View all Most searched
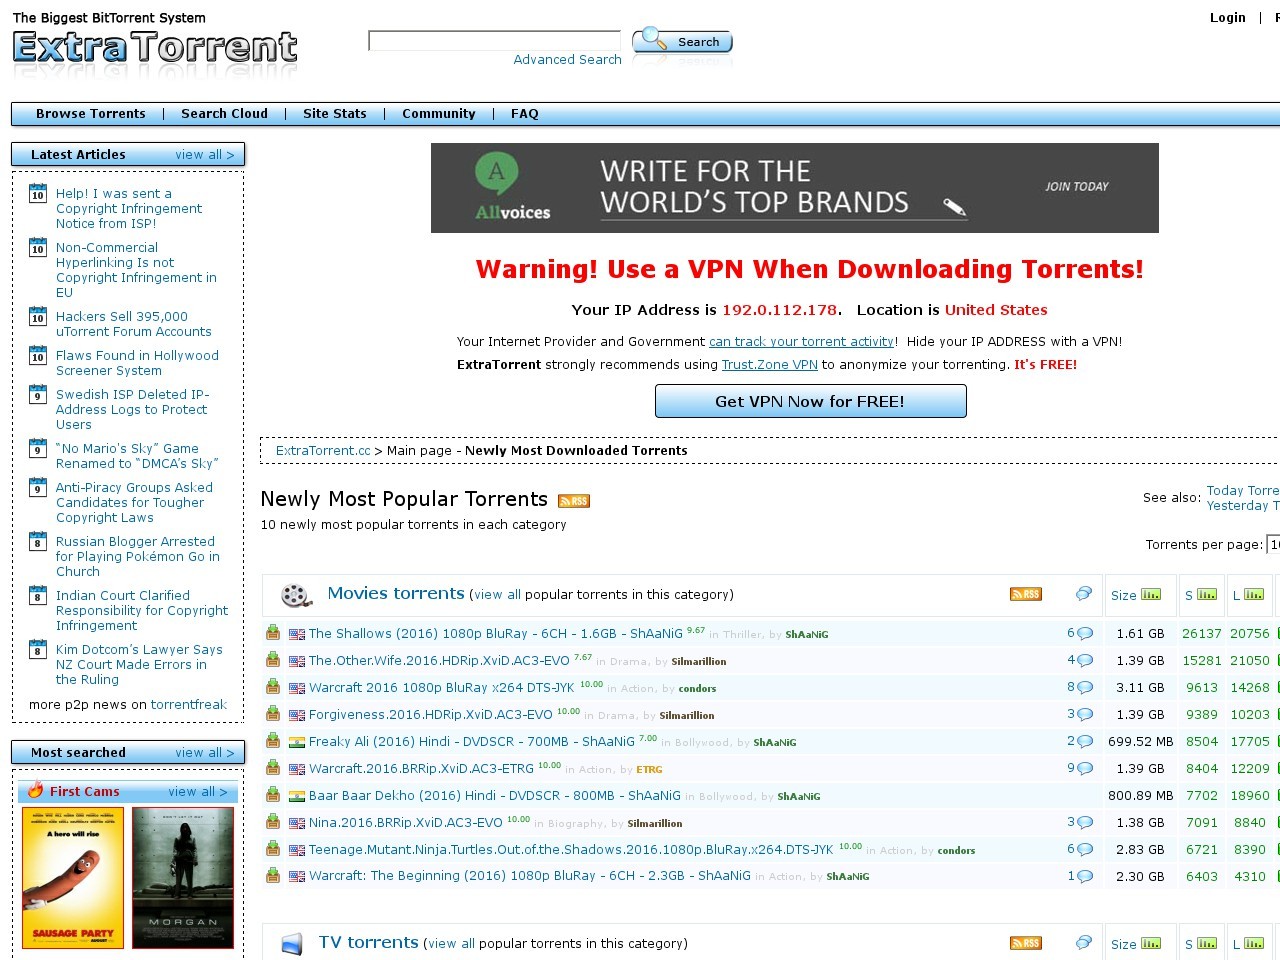The width and height of the screenshot is (1280, 960). click(205, 753)
